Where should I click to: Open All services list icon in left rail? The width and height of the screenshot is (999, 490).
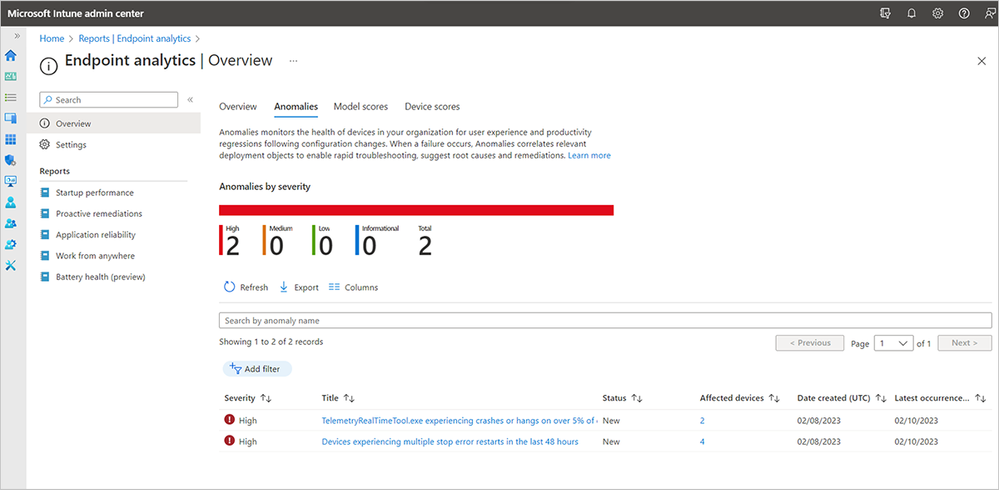[x=10, y=97]
